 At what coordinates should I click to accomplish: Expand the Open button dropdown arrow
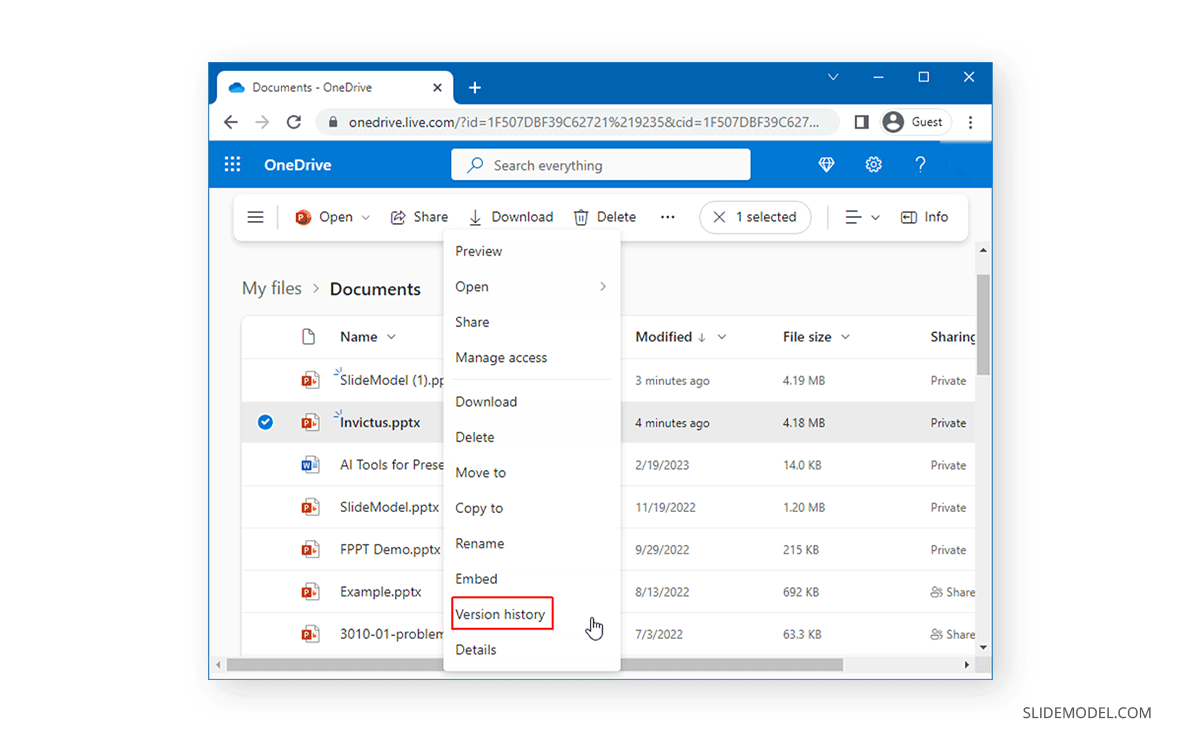[x=366, y=218]
